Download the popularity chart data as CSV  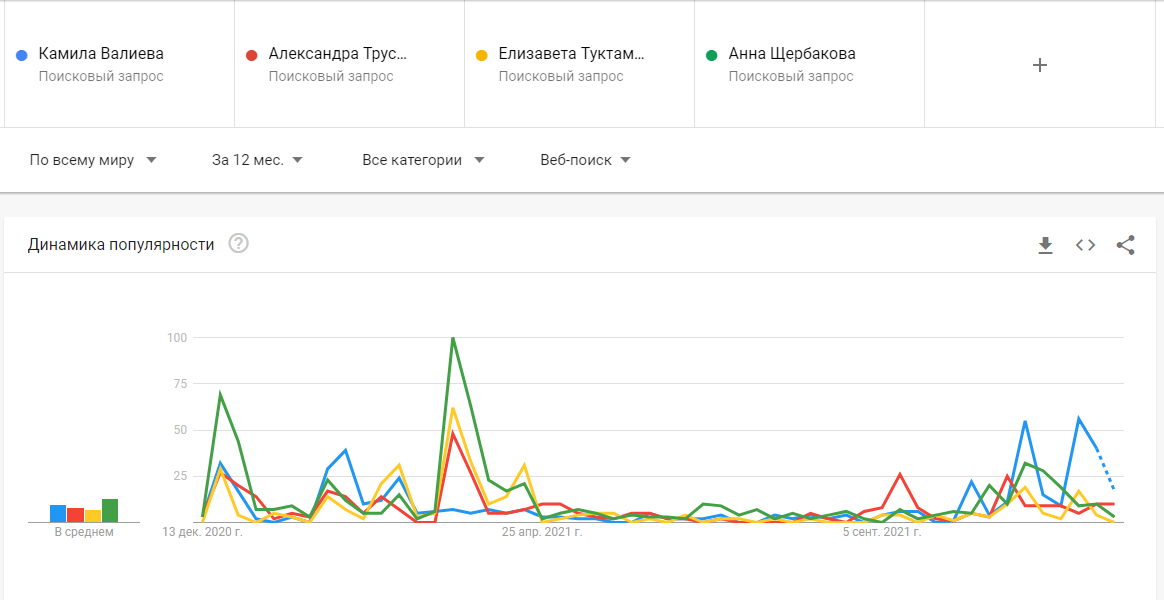pyautogui.click(x=1045, y=245)
